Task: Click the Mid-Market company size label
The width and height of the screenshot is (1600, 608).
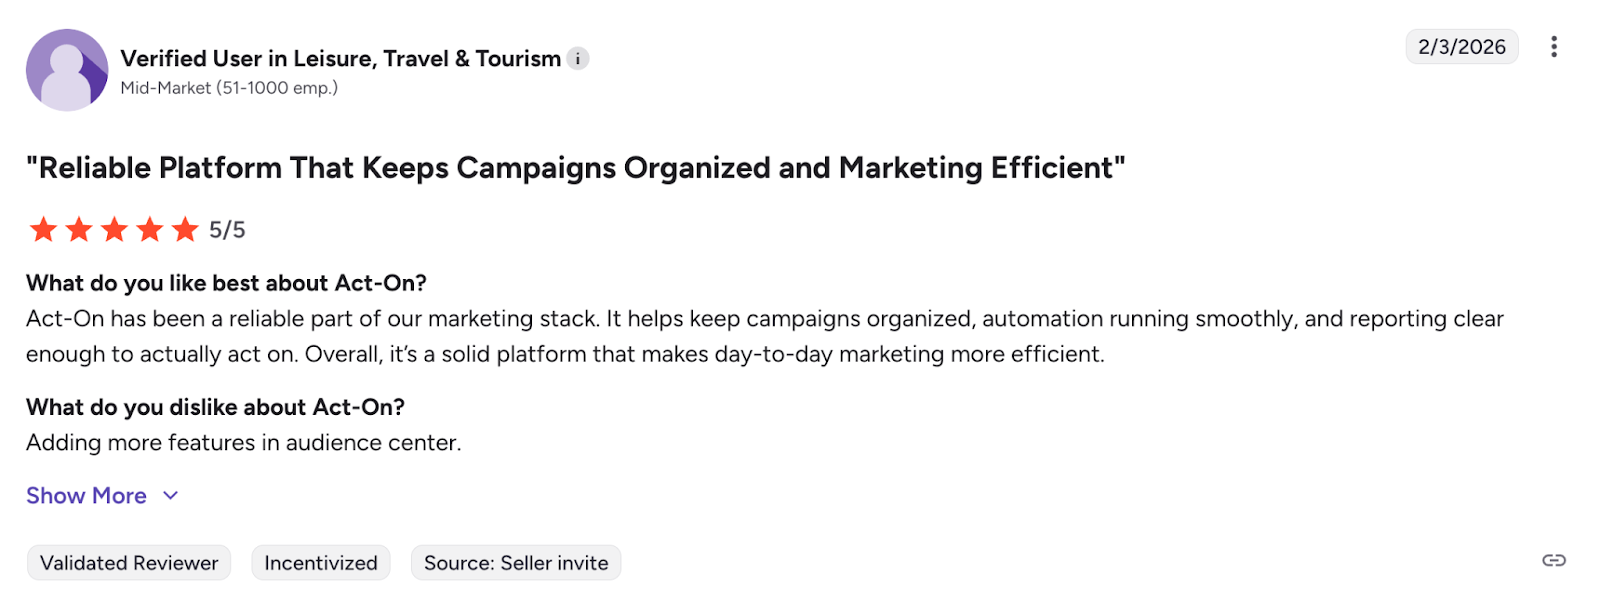Action: point(229,88)
